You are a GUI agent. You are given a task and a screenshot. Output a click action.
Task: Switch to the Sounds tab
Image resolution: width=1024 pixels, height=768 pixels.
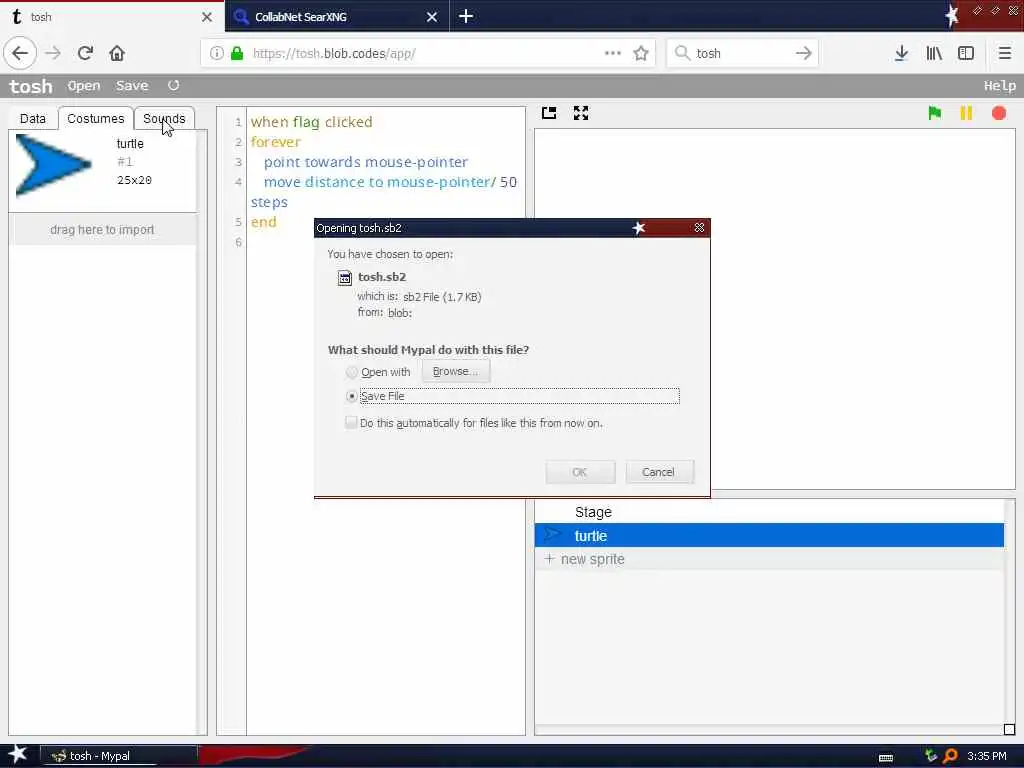click(164, 118)
